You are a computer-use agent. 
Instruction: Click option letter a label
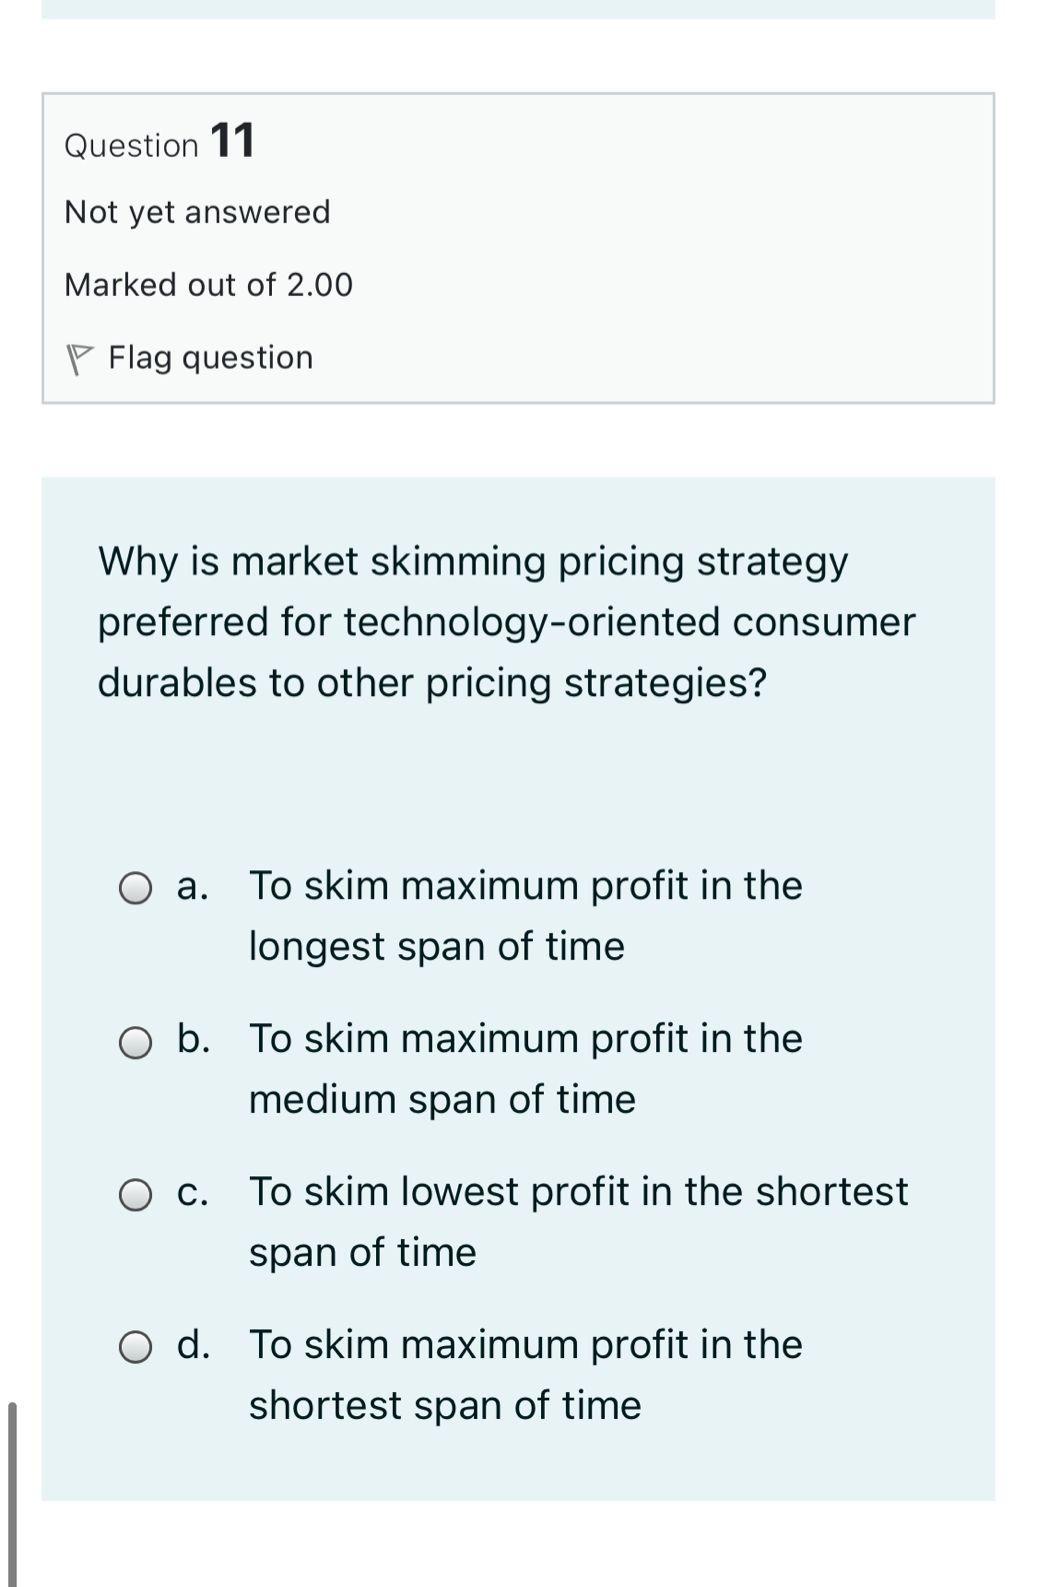click(193, 885)
